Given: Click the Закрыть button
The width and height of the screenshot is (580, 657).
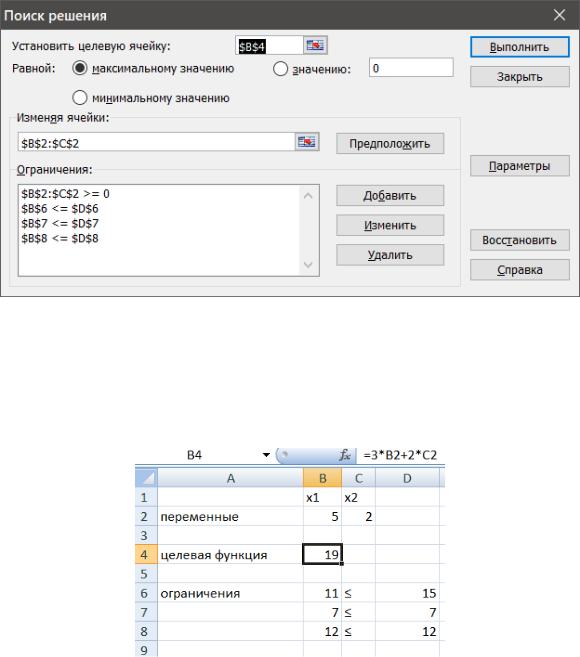Looking at the screenshot, I should (520, 77).
